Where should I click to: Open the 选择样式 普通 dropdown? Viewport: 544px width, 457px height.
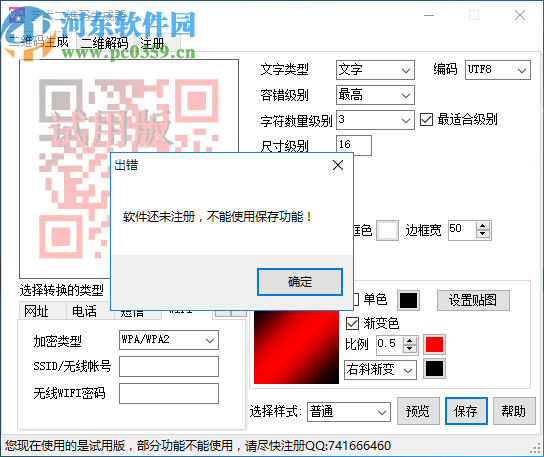(x=349, y=412)
